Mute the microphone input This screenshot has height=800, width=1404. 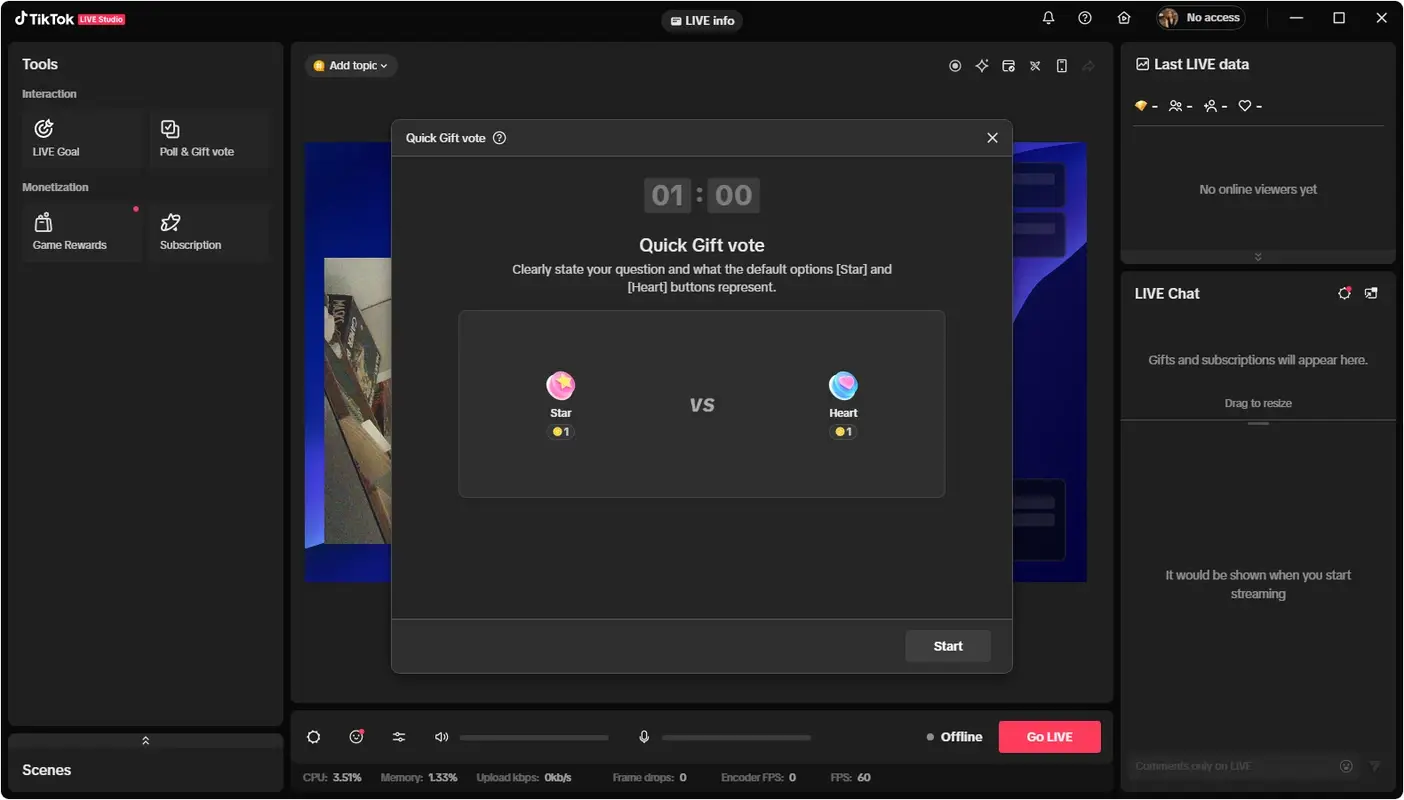644,737
